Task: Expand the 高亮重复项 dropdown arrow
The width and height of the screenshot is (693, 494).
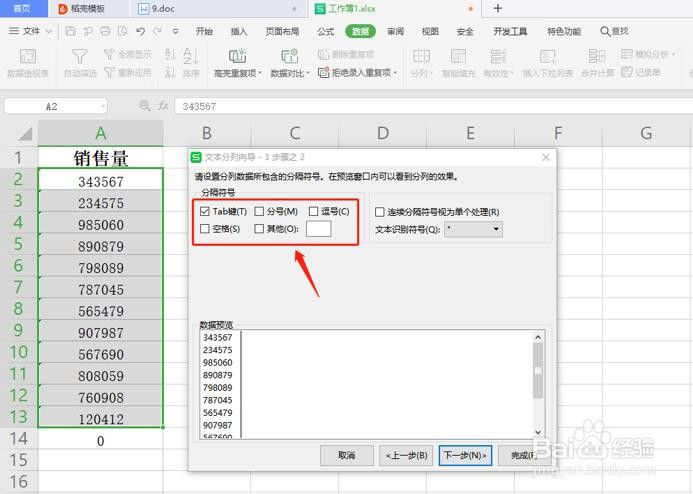Action: point(260,73)
